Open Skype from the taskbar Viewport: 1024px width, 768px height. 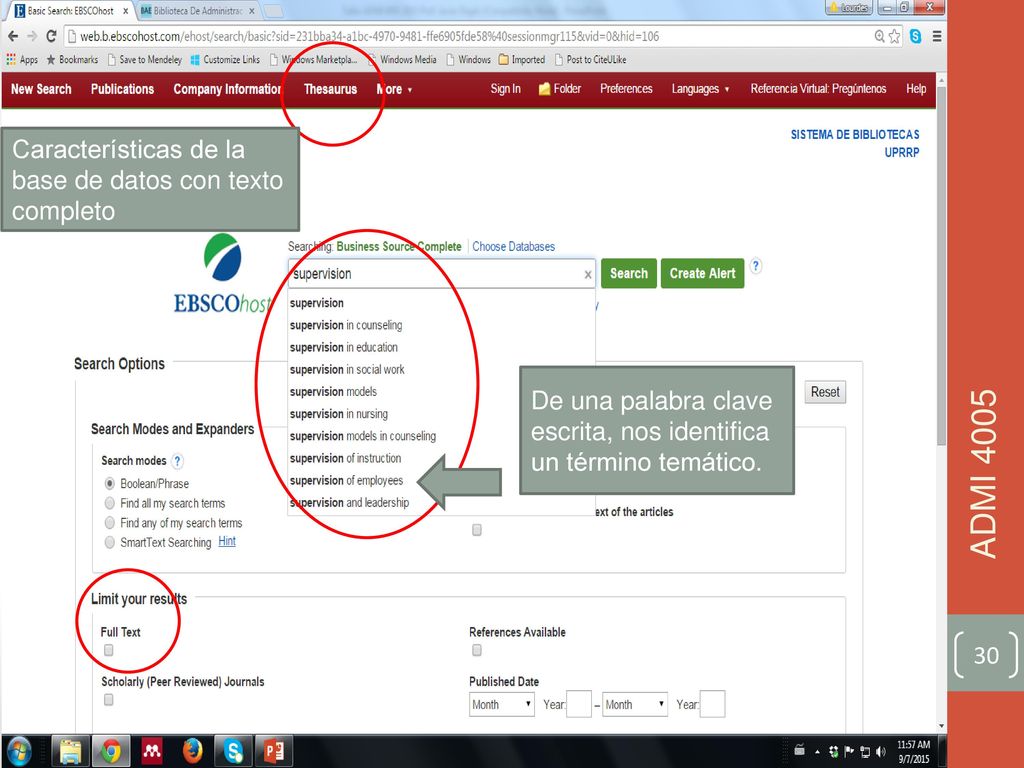click(233, 751)
